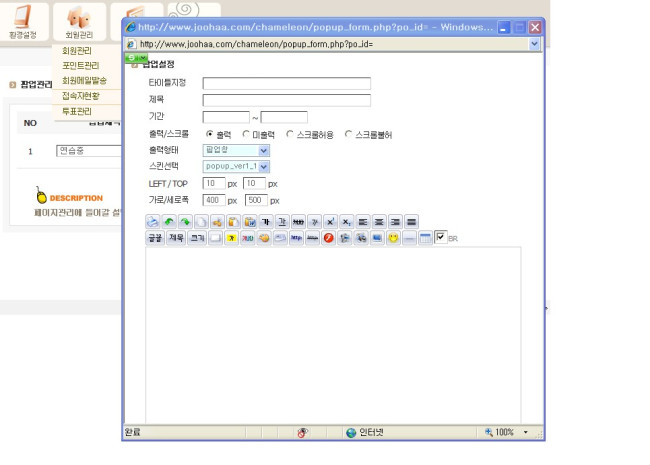The height and width of the screenshot is (465, 650).
Task: Click the paste-from-Word clipboard icon
Action: pos(250,222)
